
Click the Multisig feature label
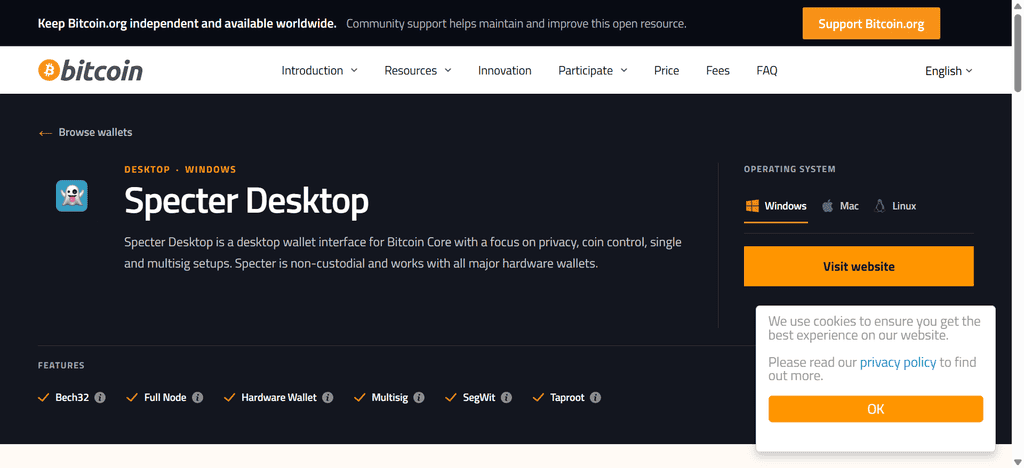tap(390, 398)
